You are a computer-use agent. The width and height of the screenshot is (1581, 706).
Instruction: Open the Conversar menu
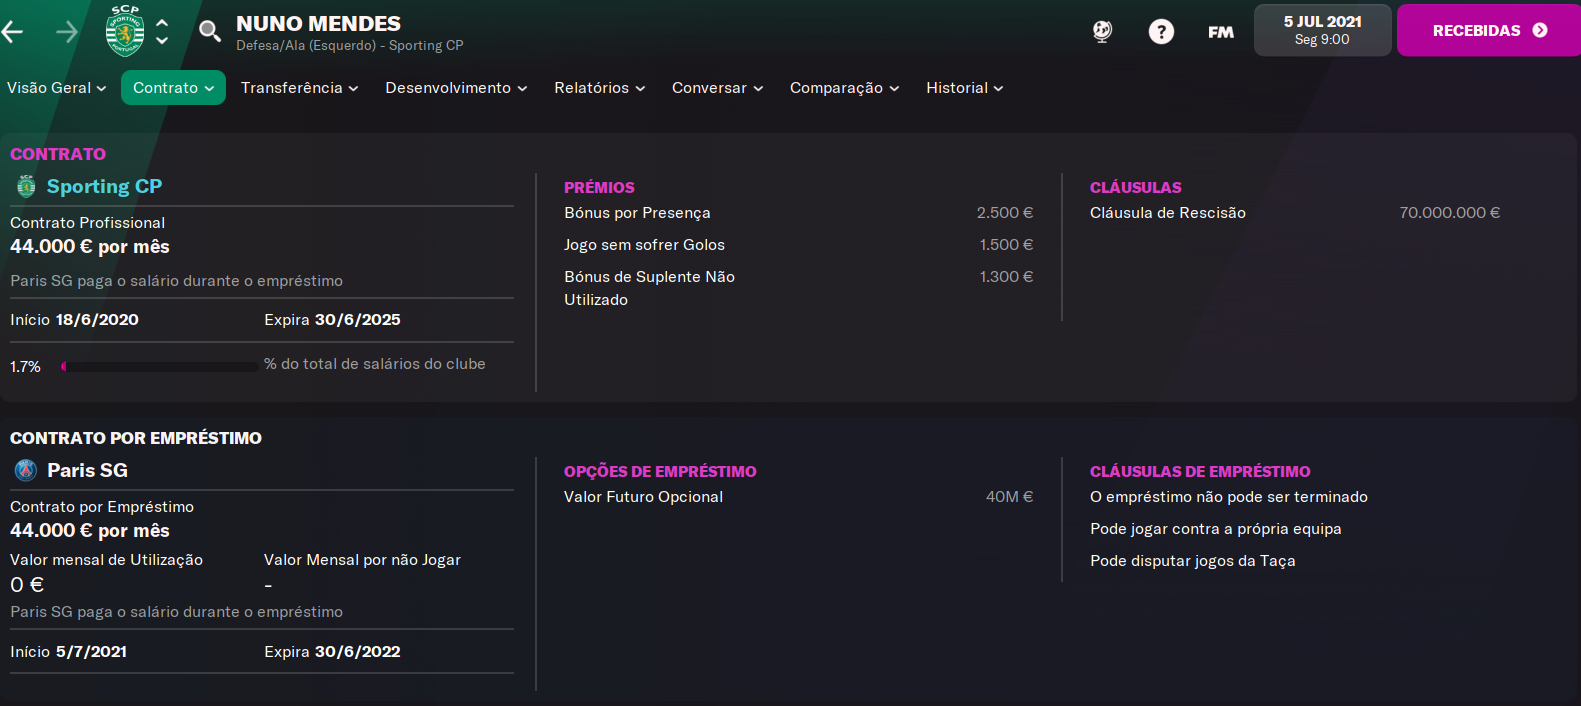click(717, 88)
